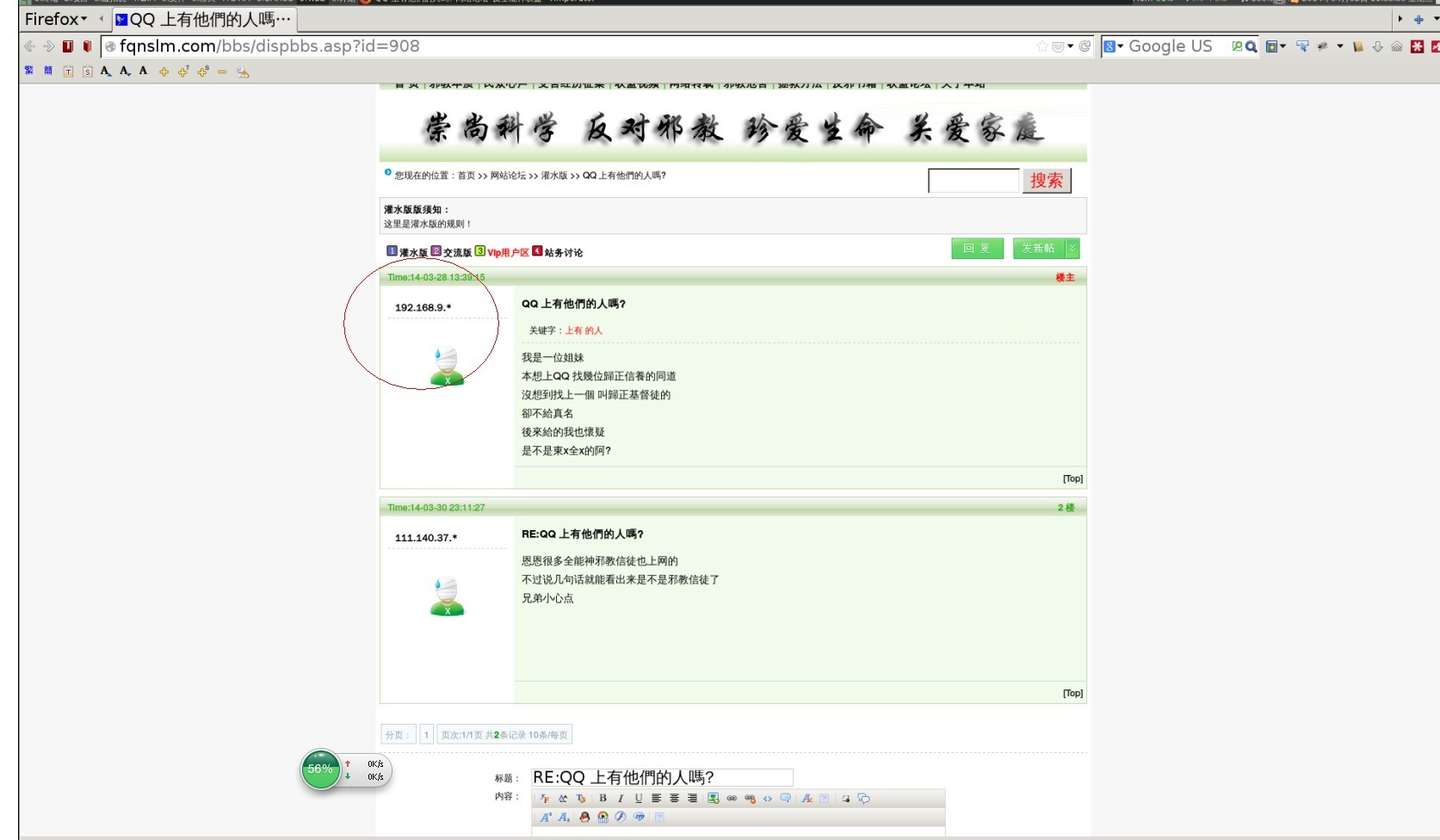Click the text 兄弟小心点
The width and height of the screenshot is (1440, 840).
point(548,598)
